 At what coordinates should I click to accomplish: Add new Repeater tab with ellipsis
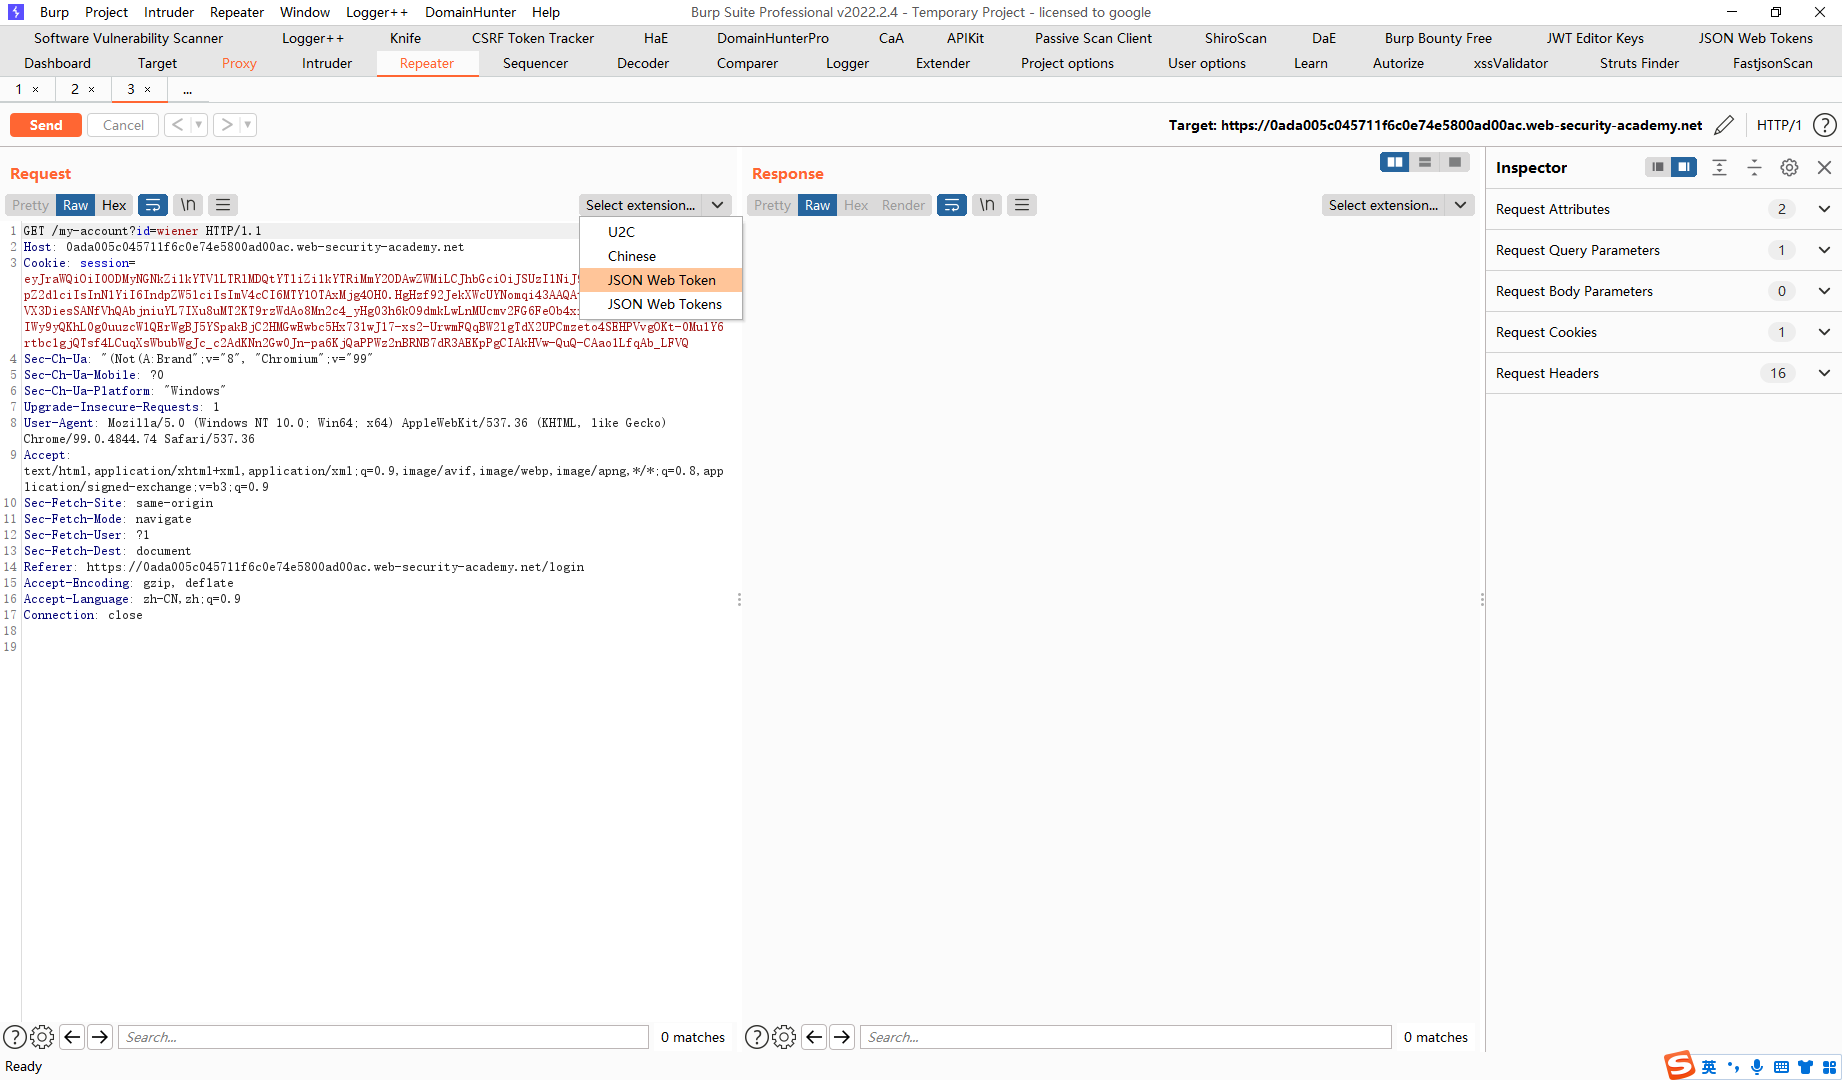coord(187,89)
